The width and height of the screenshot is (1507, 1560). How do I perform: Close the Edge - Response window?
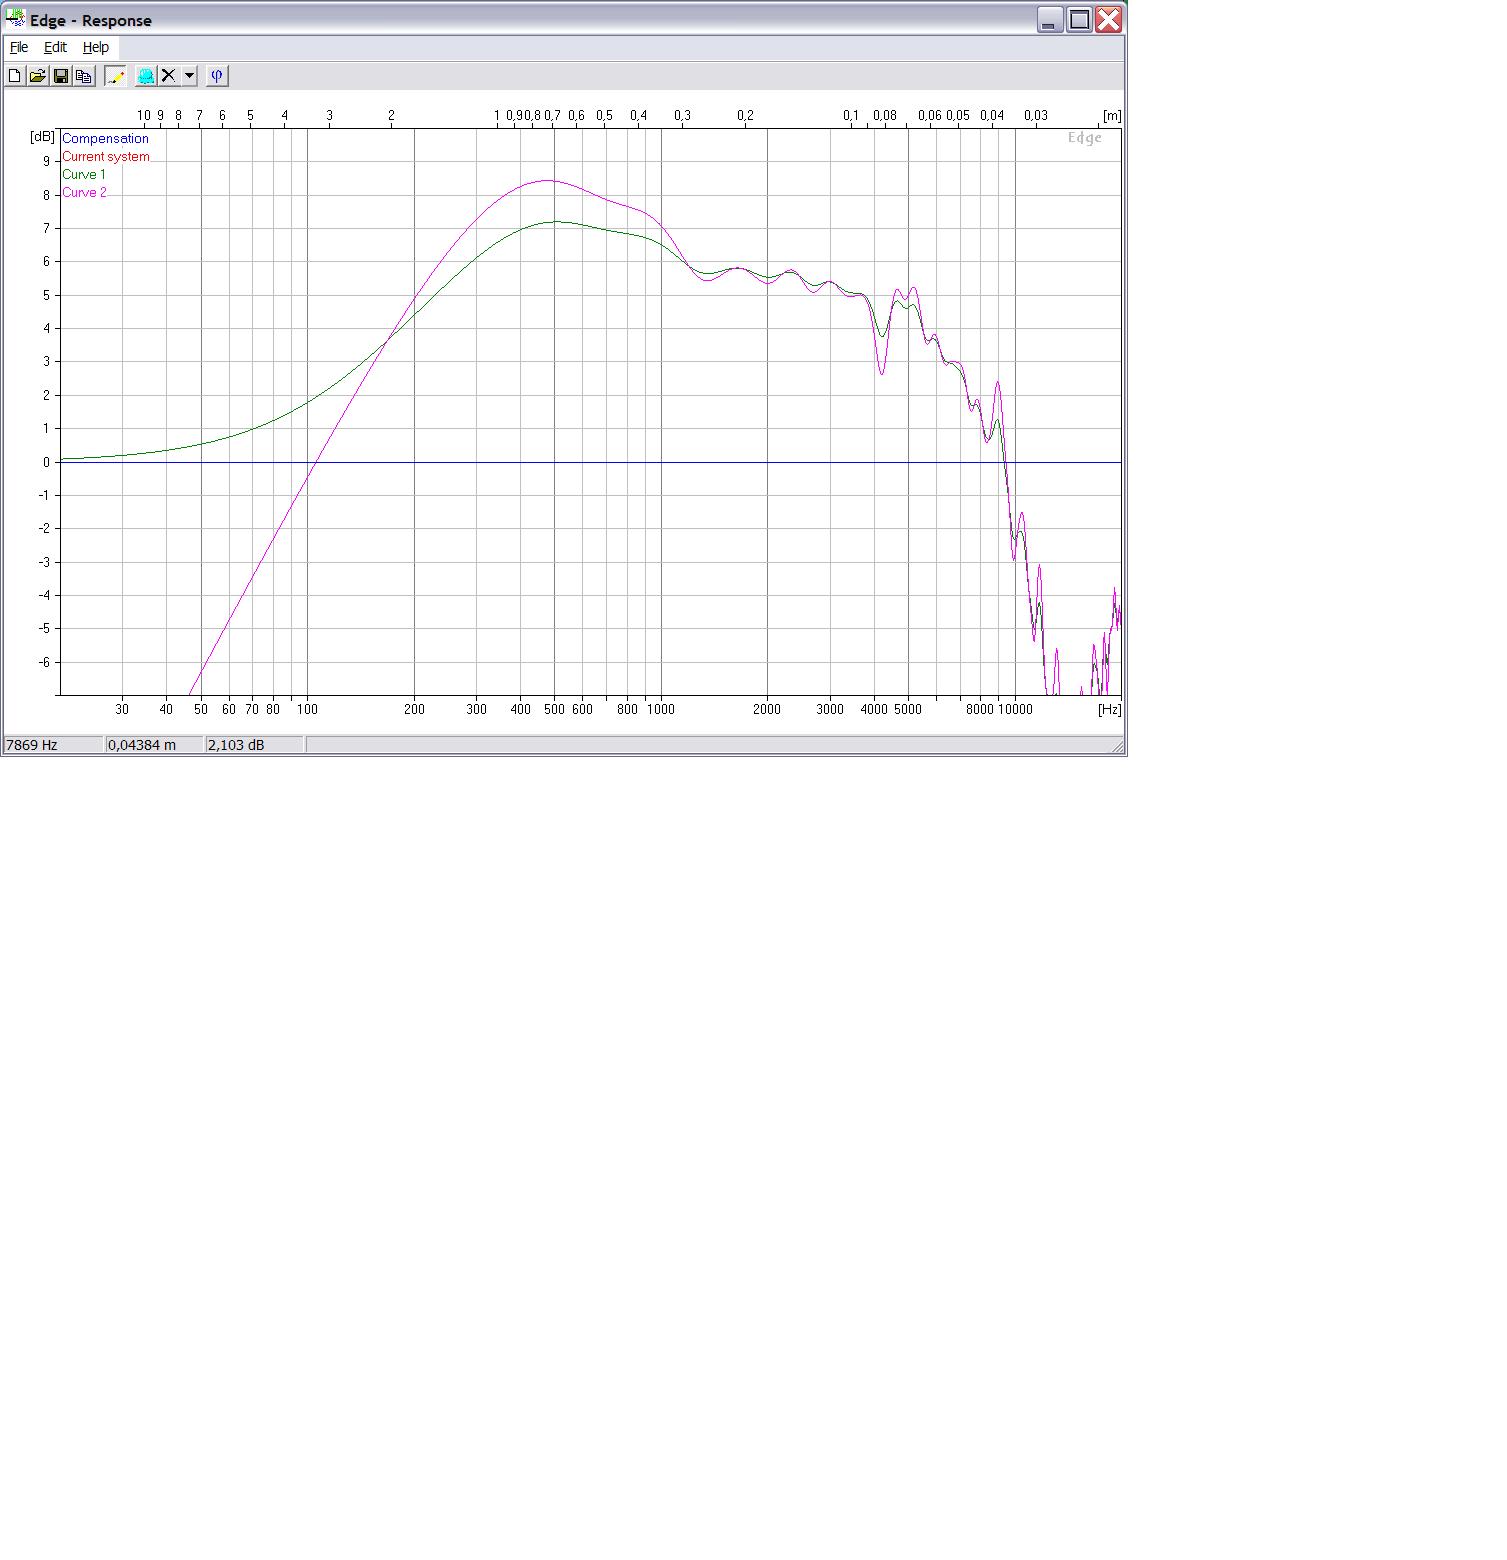point(1108,20)
